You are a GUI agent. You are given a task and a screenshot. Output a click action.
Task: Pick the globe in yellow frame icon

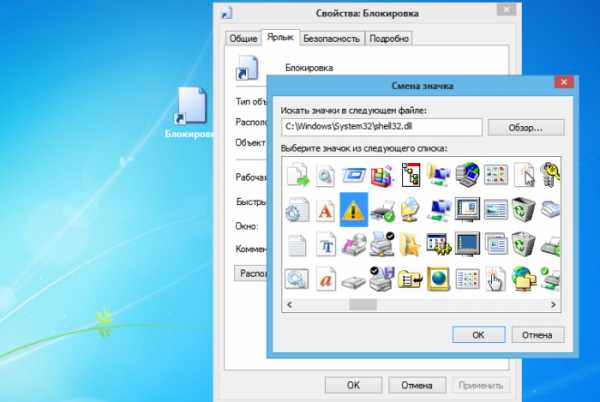(439, 278)
